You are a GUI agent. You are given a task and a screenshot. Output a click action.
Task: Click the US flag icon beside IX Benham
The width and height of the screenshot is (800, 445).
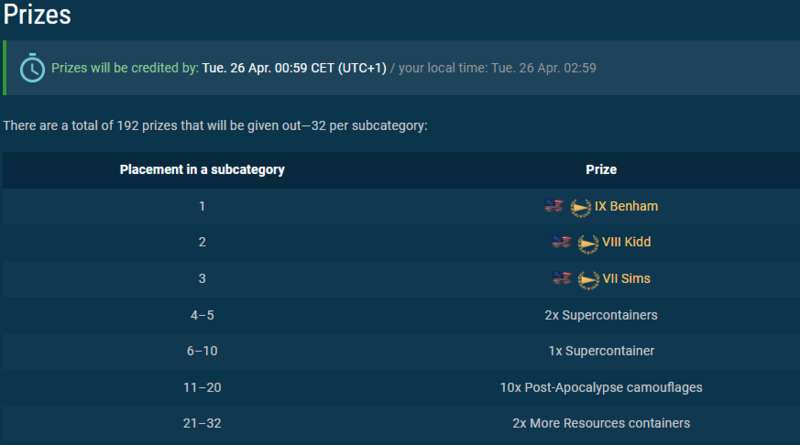pyautogui.click(x=554, y=206)
